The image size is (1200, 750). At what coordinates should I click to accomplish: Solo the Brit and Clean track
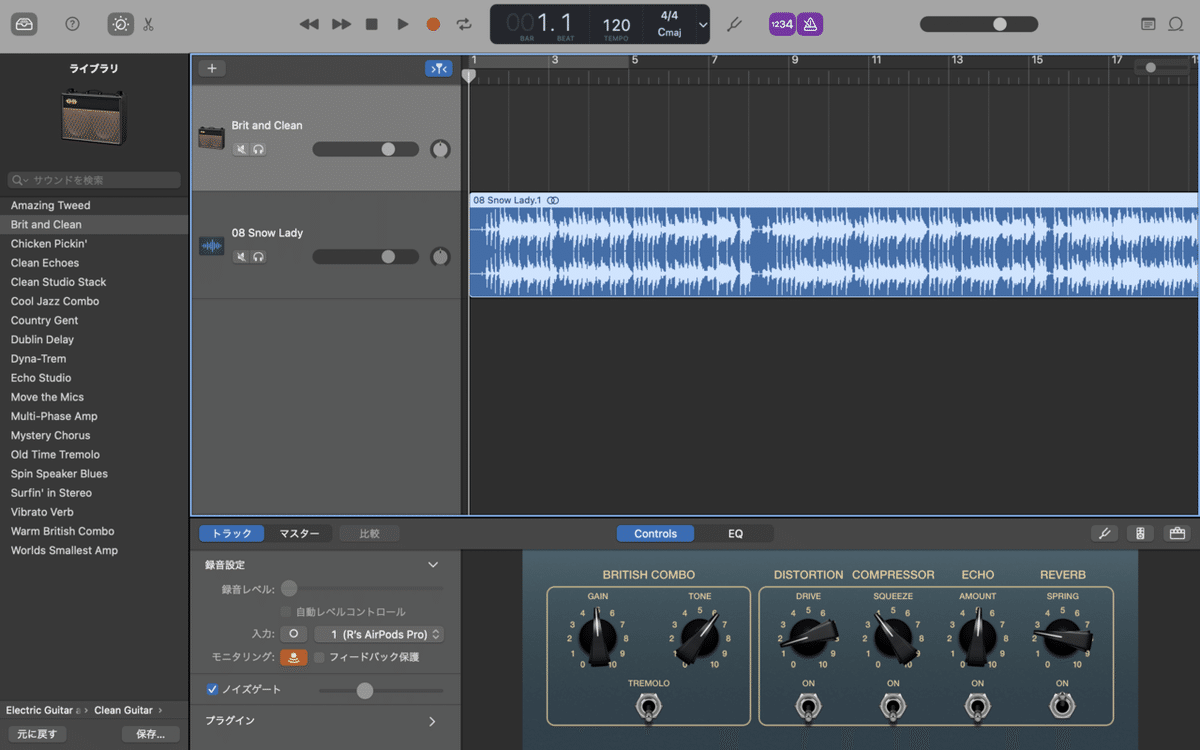pyautogui.click(x=259, y=149)
